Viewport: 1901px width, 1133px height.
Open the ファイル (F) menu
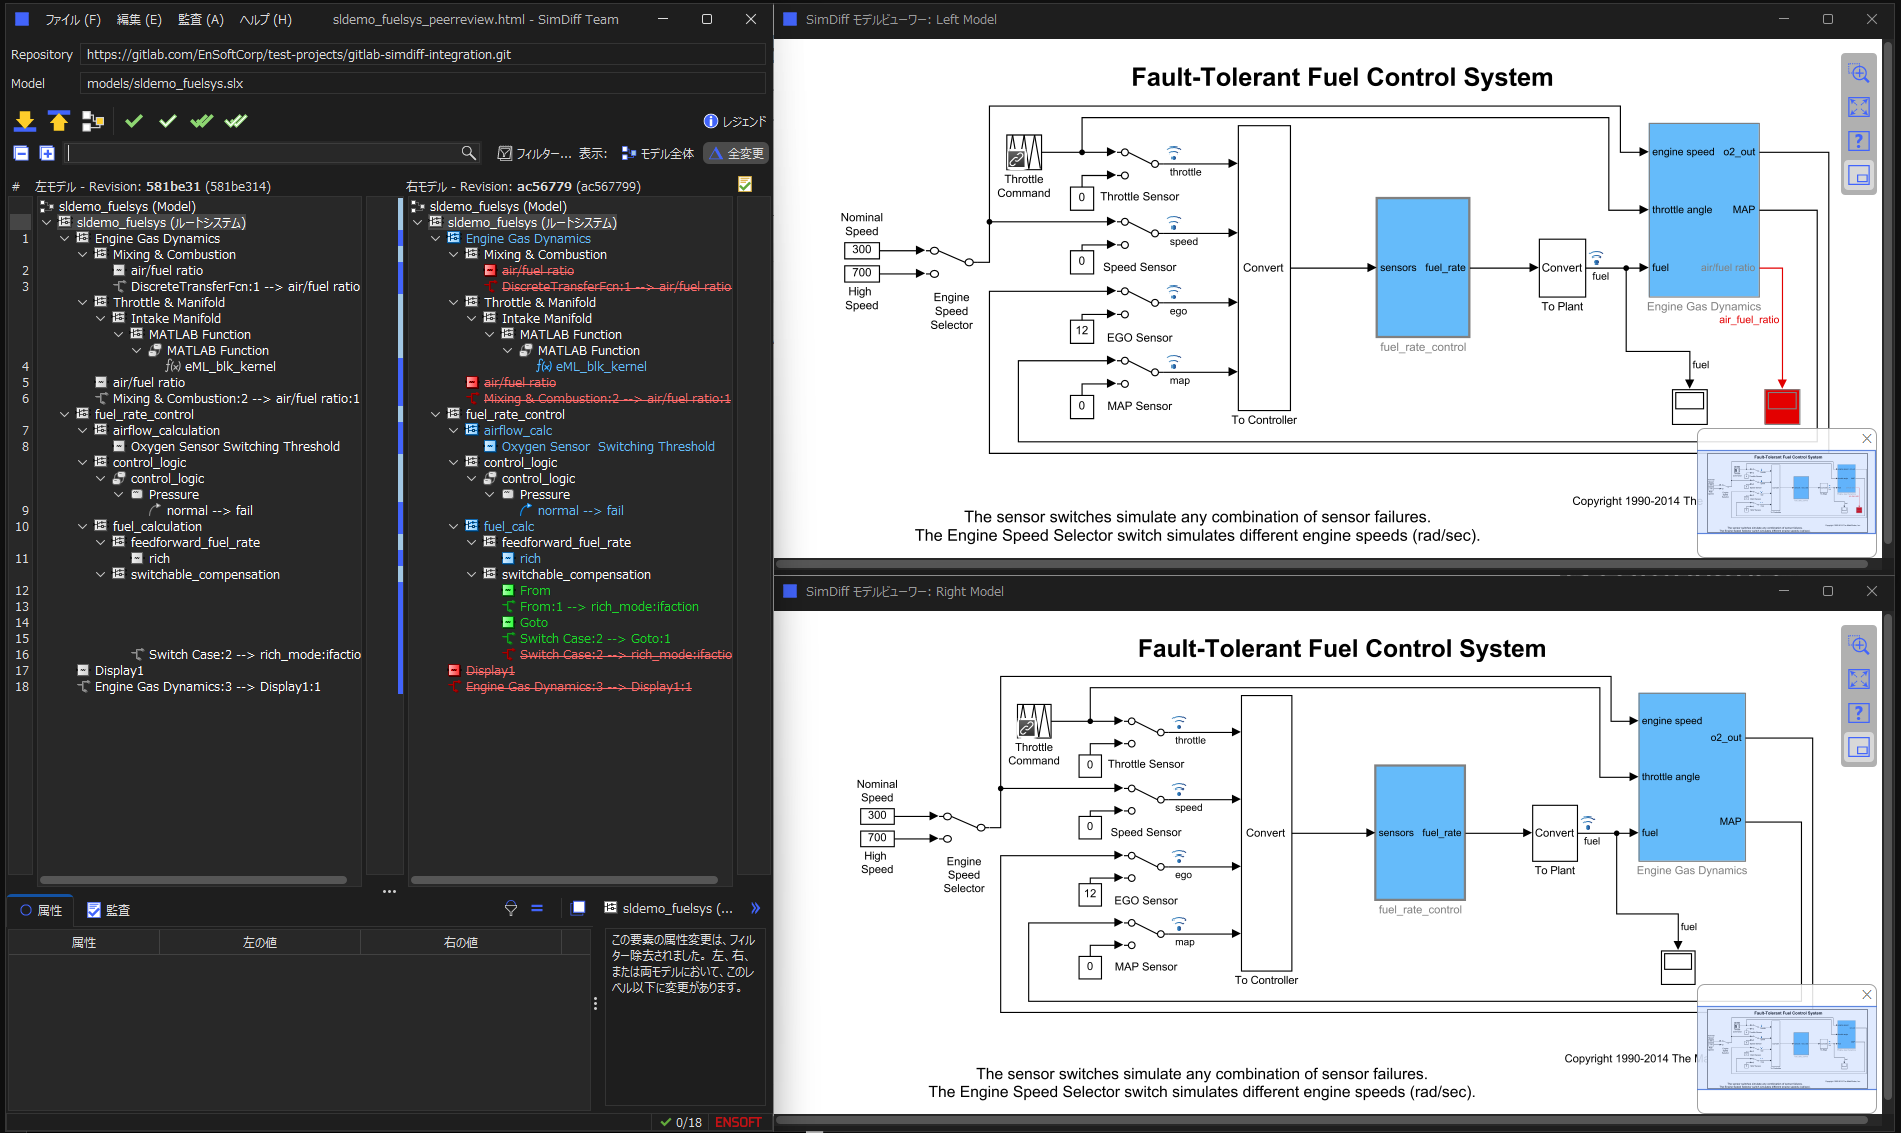point(73,19)
